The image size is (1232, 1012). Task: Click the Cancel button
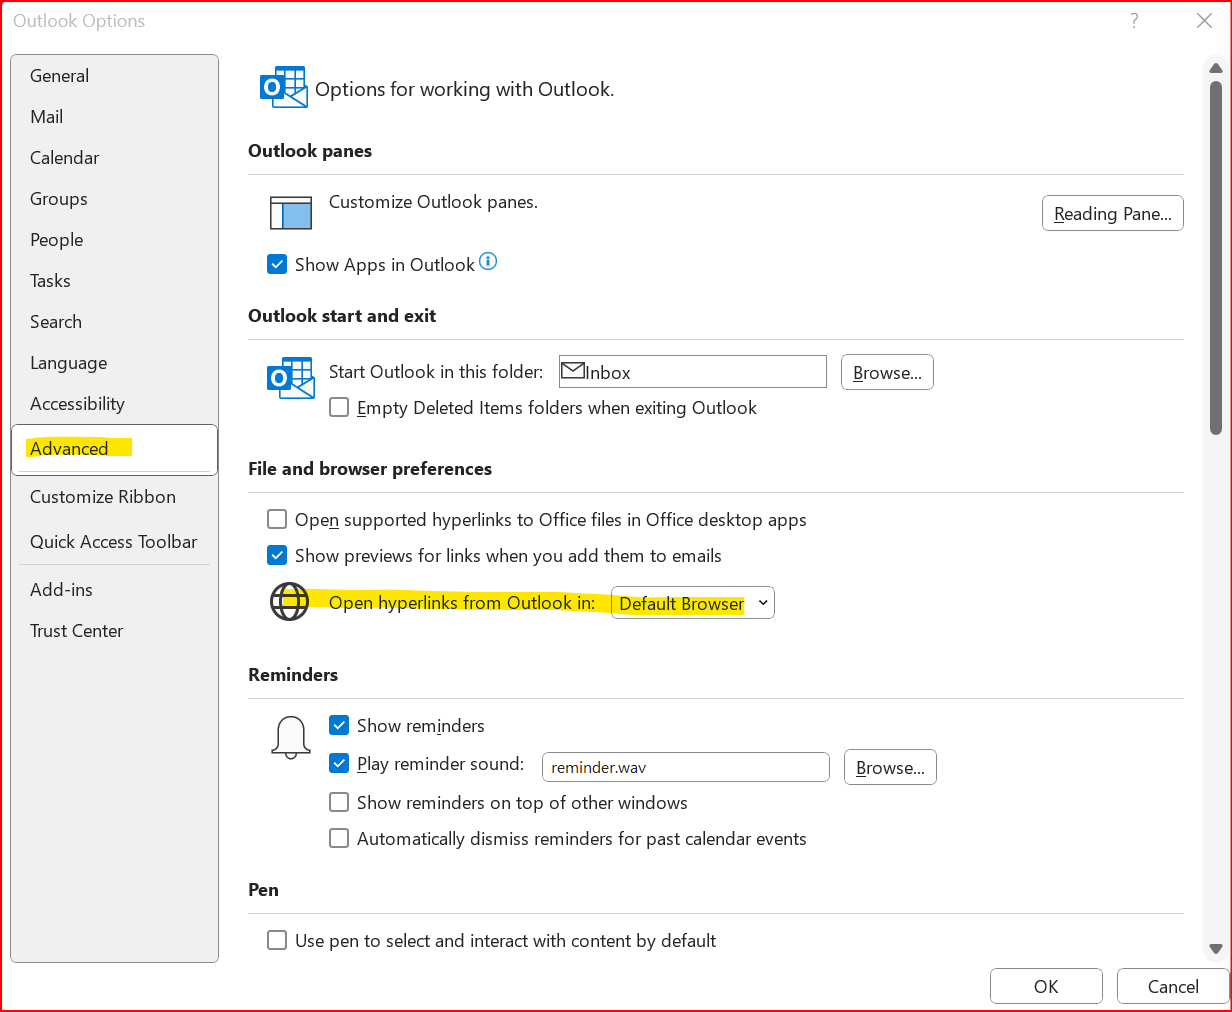1173,986
